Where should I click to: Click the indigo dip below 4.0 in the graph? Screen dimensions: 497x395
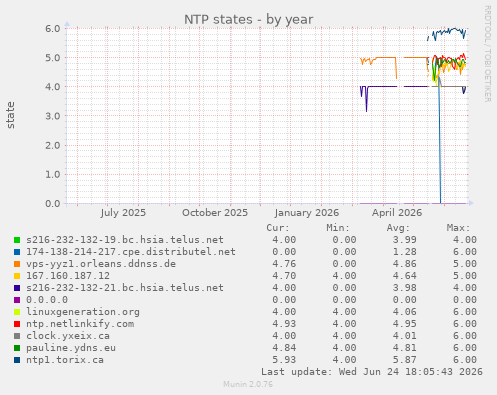[366, 99]
